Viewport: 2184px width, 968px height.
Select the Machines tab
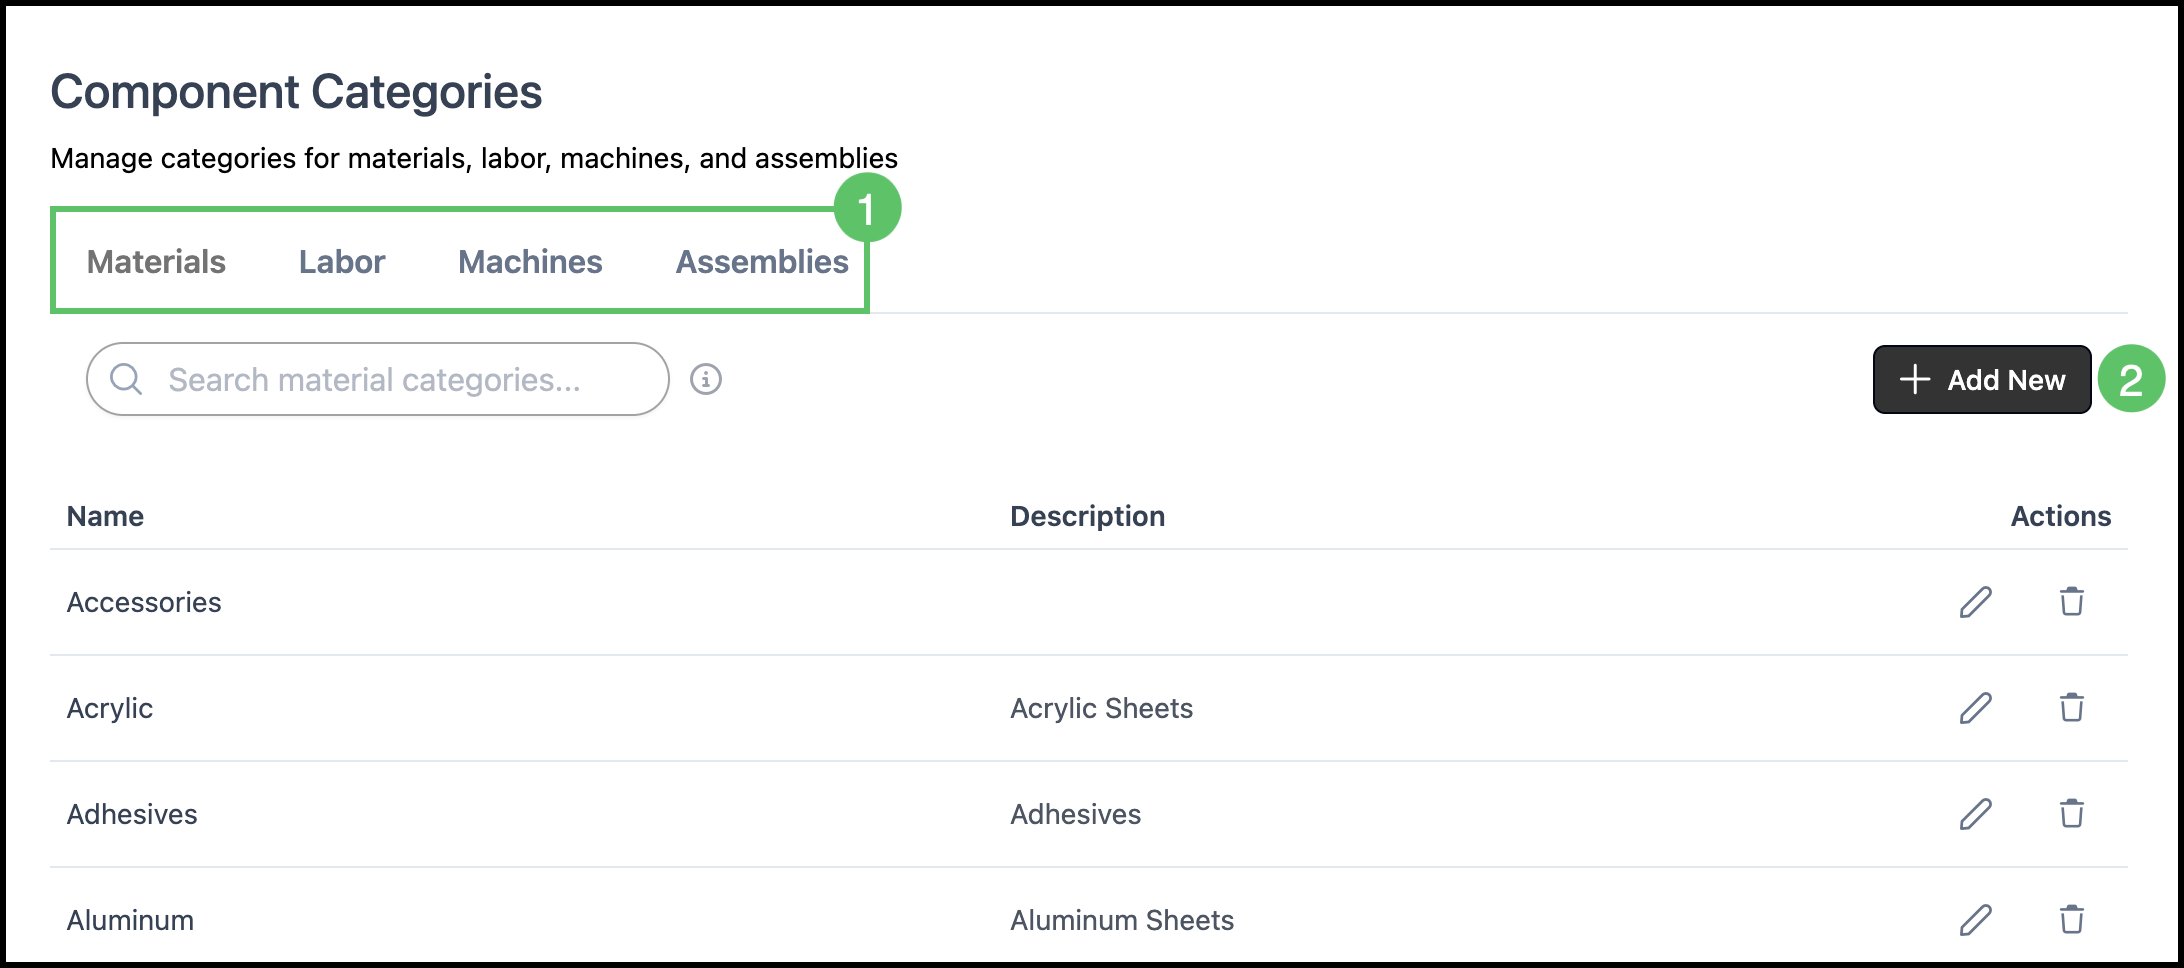click(x=530, y=262)
